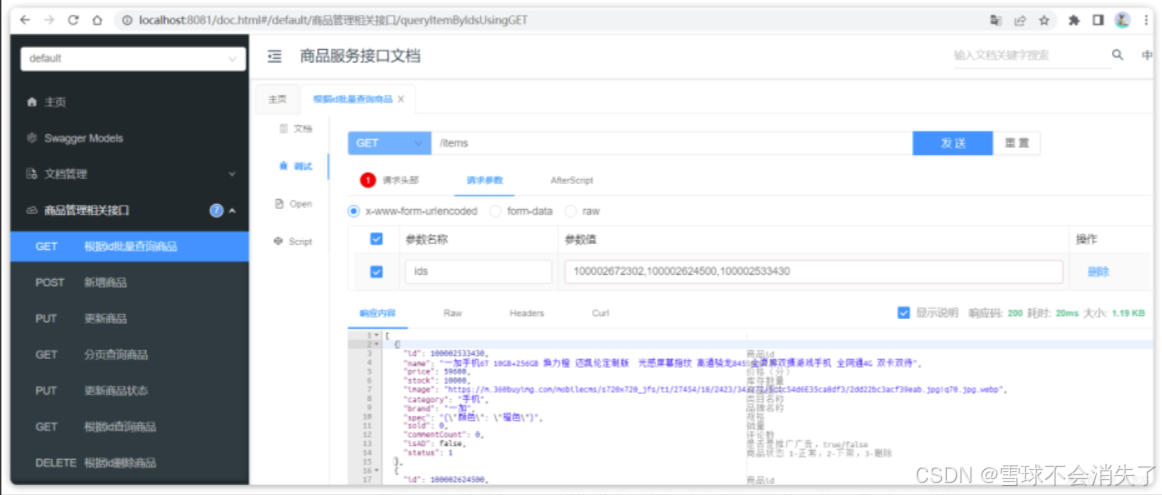This screenshot has height=495, width=1162.
Task: Open the Script side tab
Action: click(293, 242)
